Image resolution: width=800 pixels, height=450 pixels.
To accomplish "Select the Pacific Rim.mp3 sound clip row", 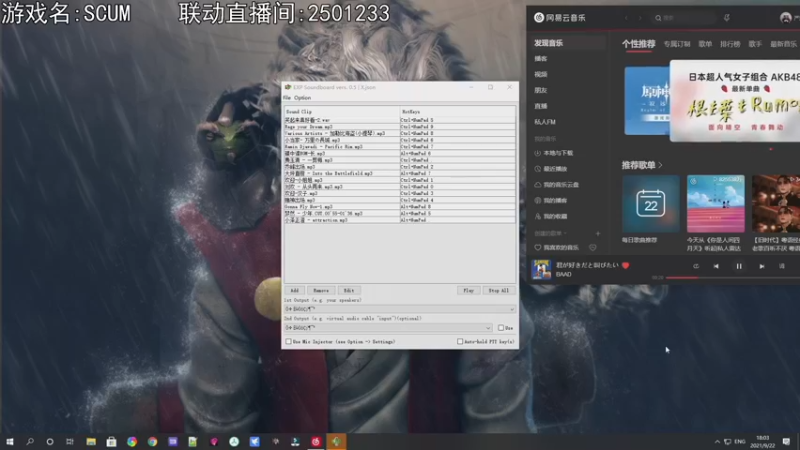I will tap(342, 146).
